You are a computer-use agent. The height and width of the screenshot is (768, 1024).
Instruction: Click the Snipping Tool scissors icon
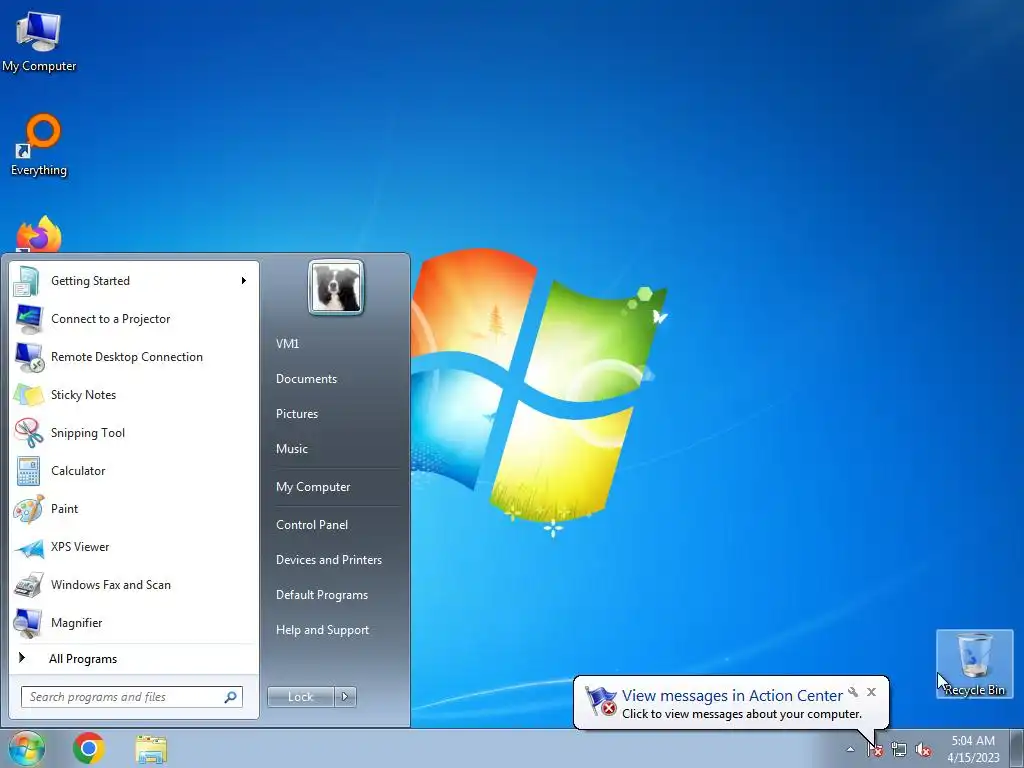(x=27, y=433)
